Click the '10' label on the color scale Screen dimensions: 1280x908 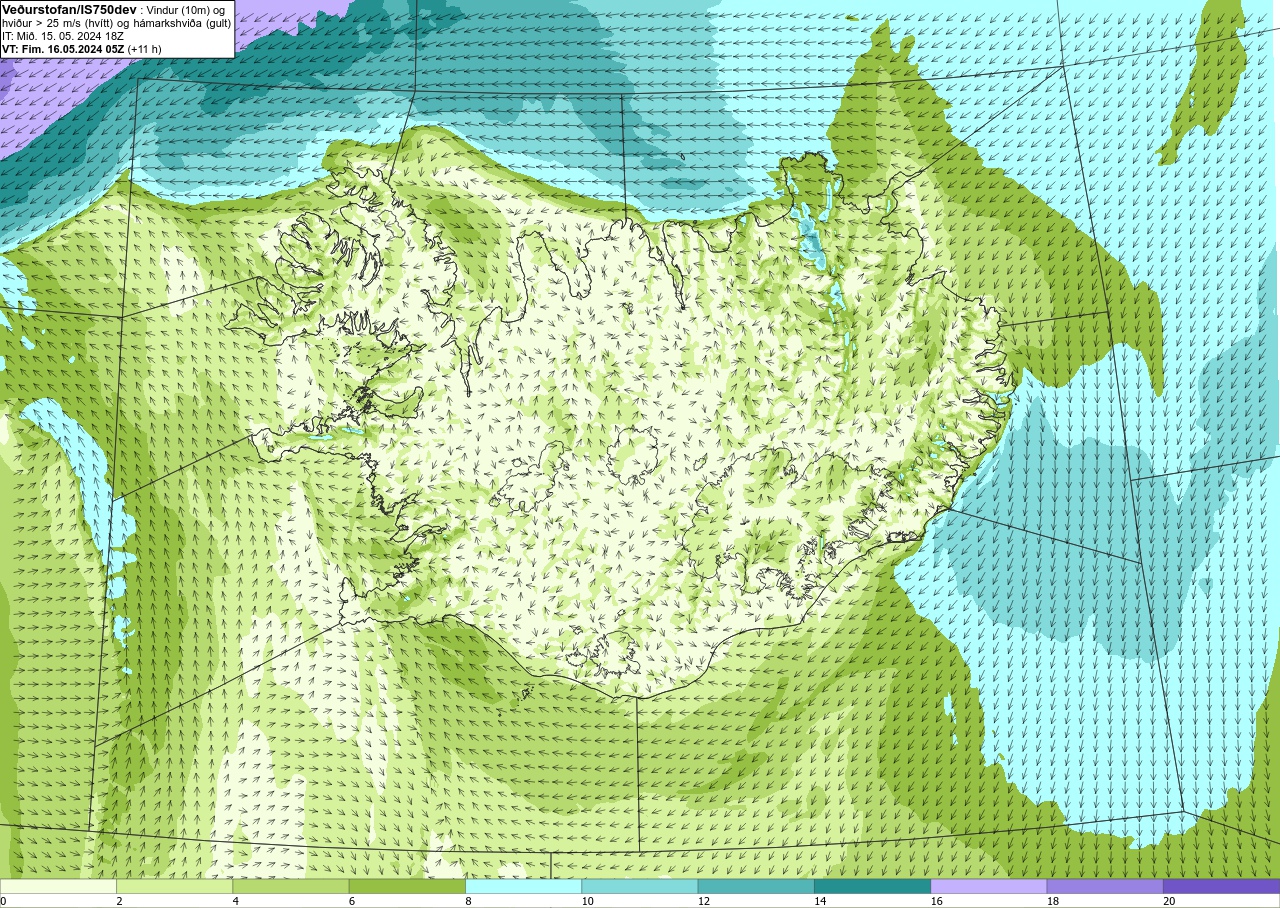click(588, 901)
